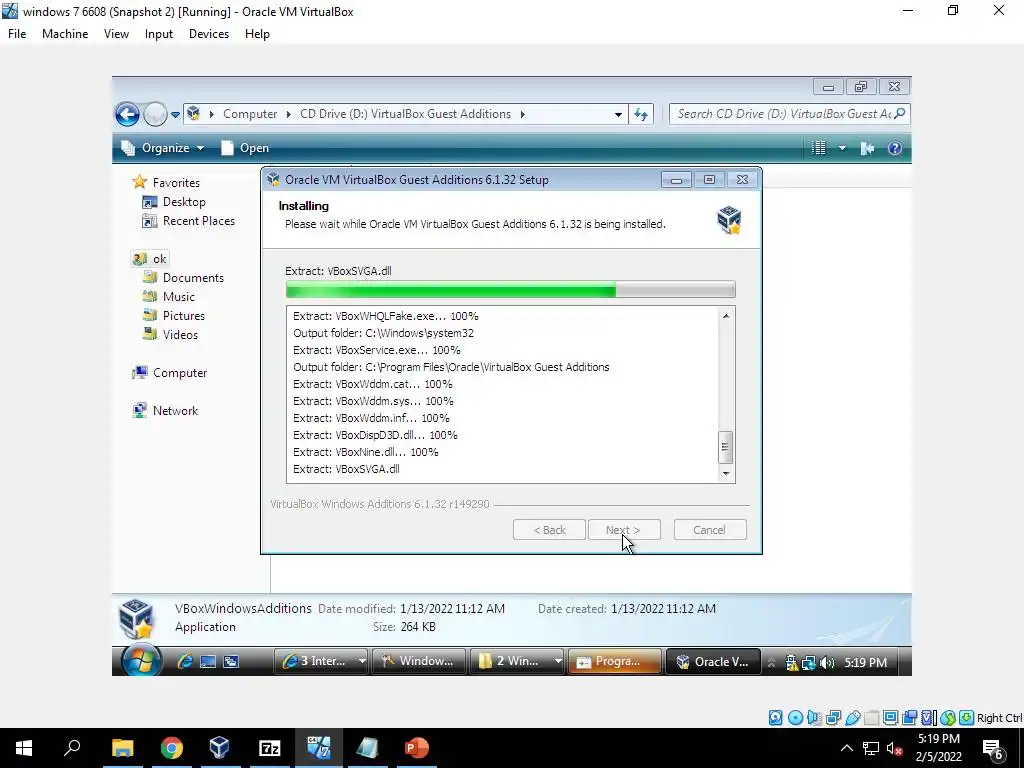Viewport: 1024px width, 768px height.
Task: Click the USB devices status icon
Action: [852, 718]
